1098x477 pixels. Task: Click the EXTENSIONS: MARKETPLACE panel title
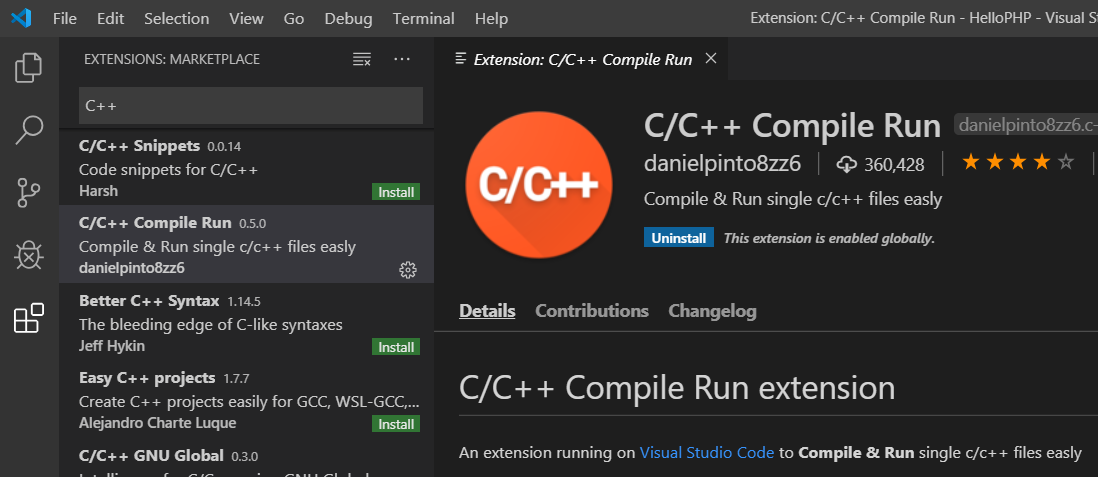[172, 60]
